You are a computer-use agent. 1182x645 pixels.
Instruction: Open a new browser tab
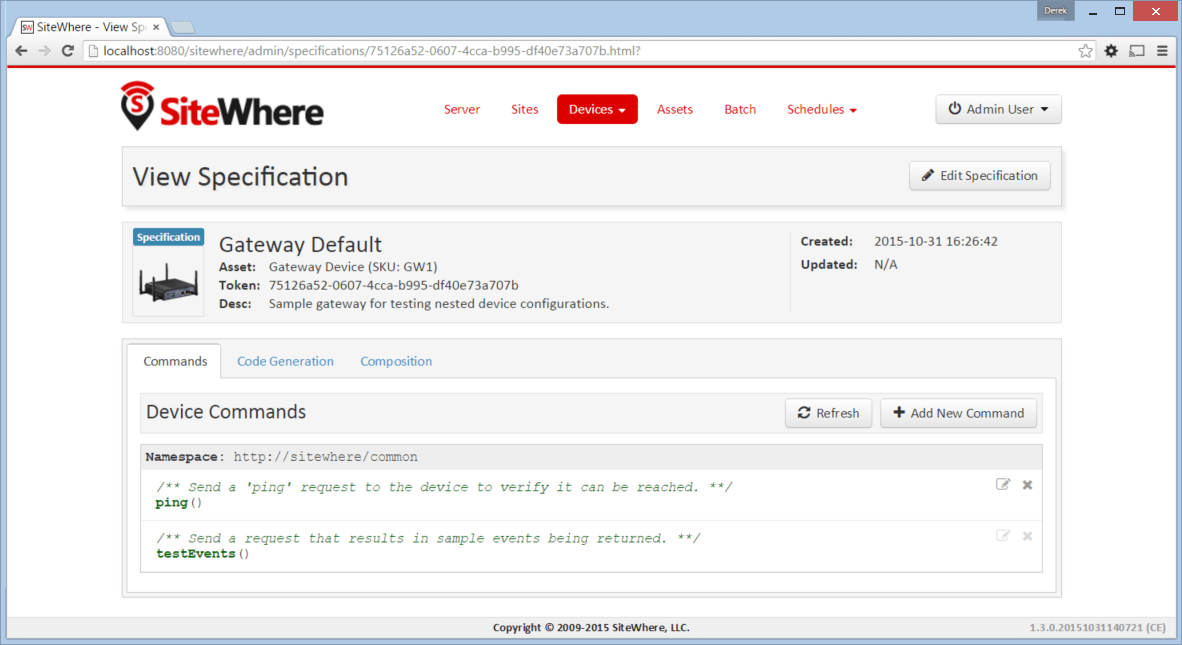182,27
